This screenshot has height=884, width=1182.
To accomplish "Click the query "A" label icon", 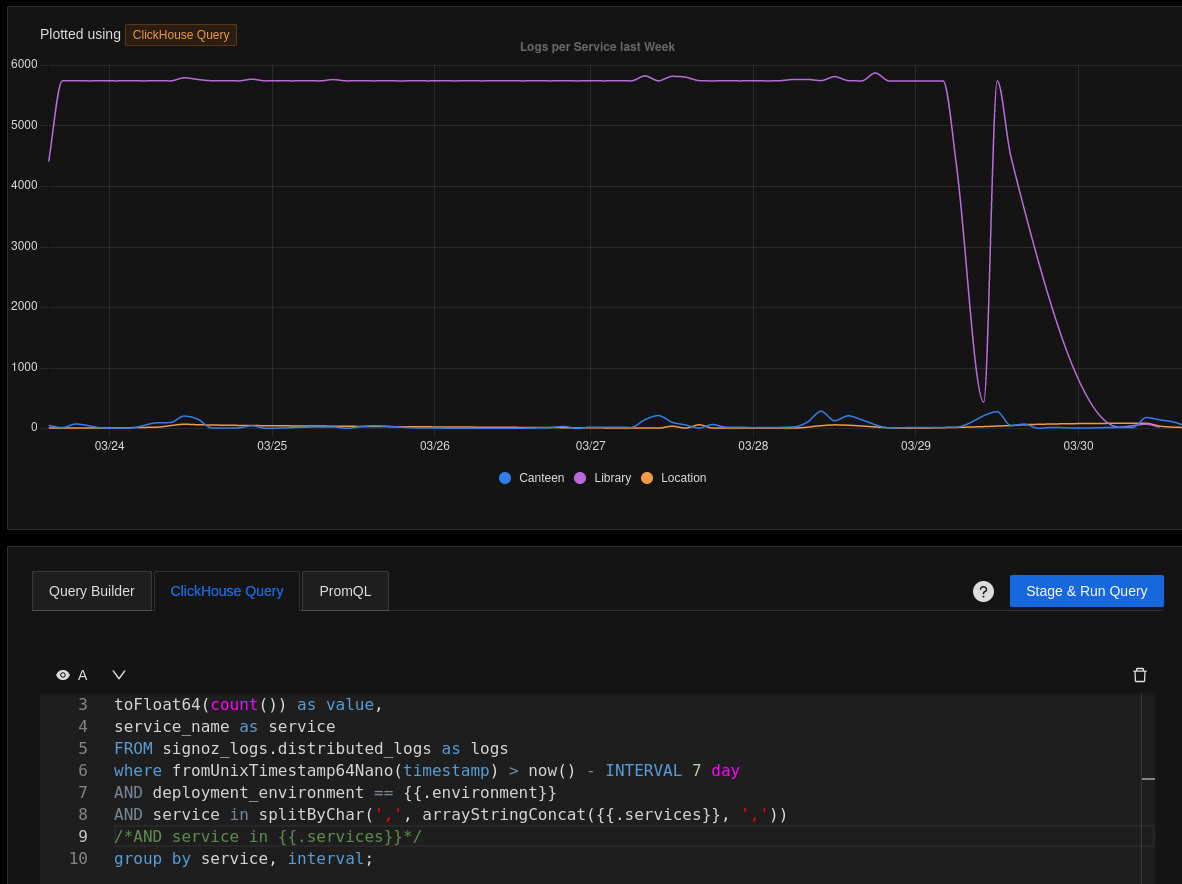I will click(82, 675).
